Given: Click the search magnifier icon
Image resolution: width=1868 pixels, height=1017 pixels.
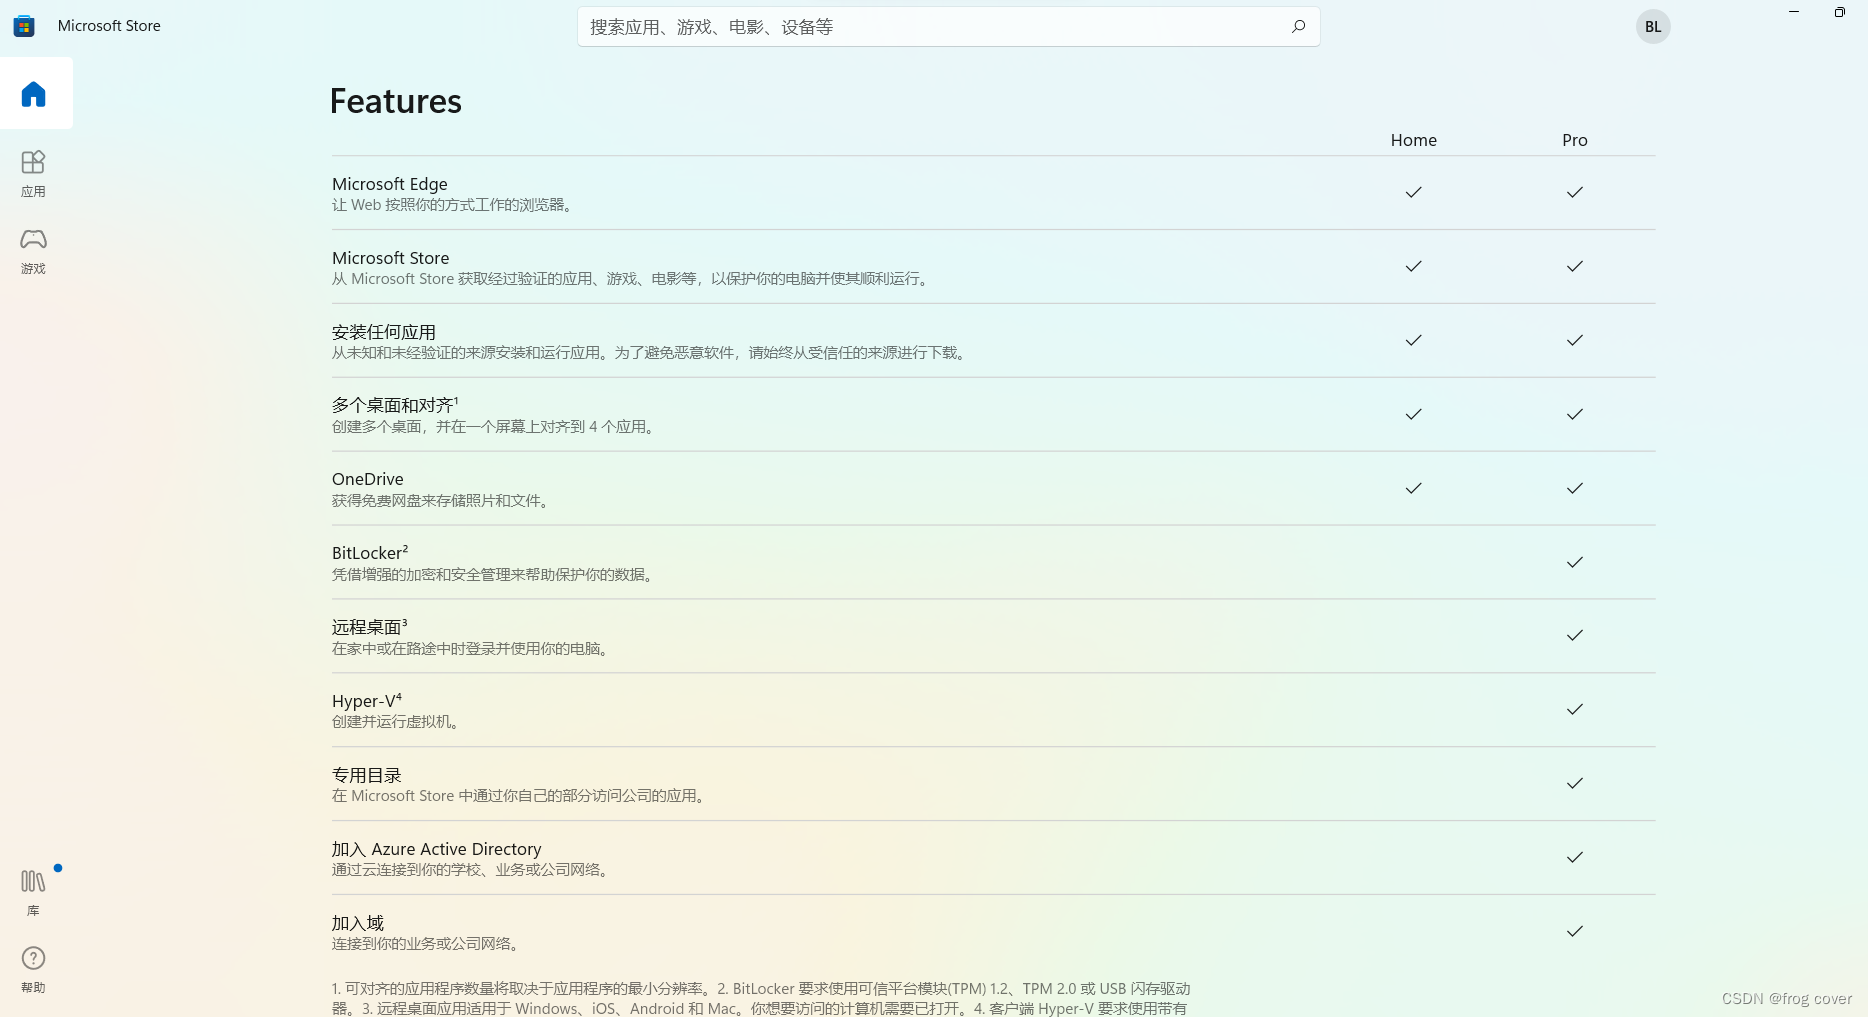Looking at the screenshot, I should [x=1298, y=27].
